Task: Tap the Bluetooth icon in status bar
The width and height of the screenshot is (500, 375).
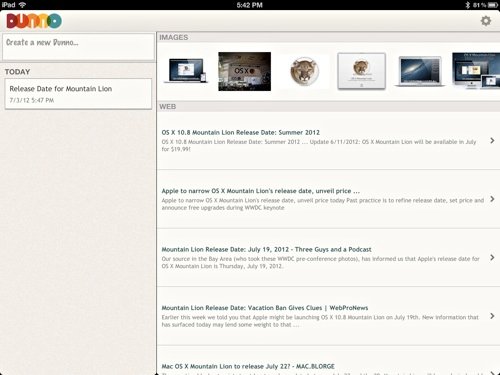Action: point(467,5)
